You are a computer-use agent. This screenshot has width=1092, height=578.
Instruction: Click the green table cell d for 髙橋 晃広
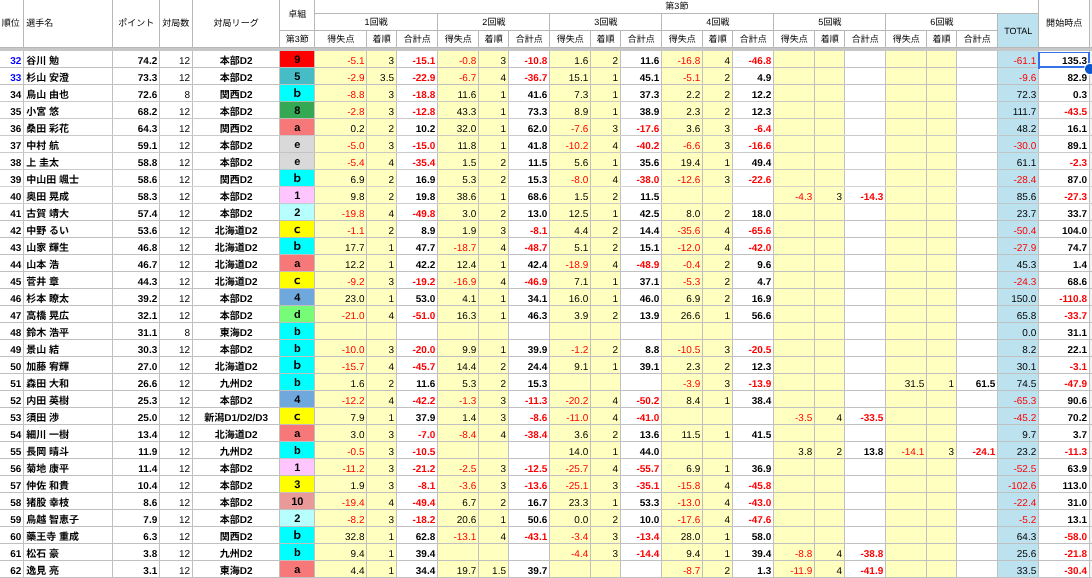click(x=297, y=315)
